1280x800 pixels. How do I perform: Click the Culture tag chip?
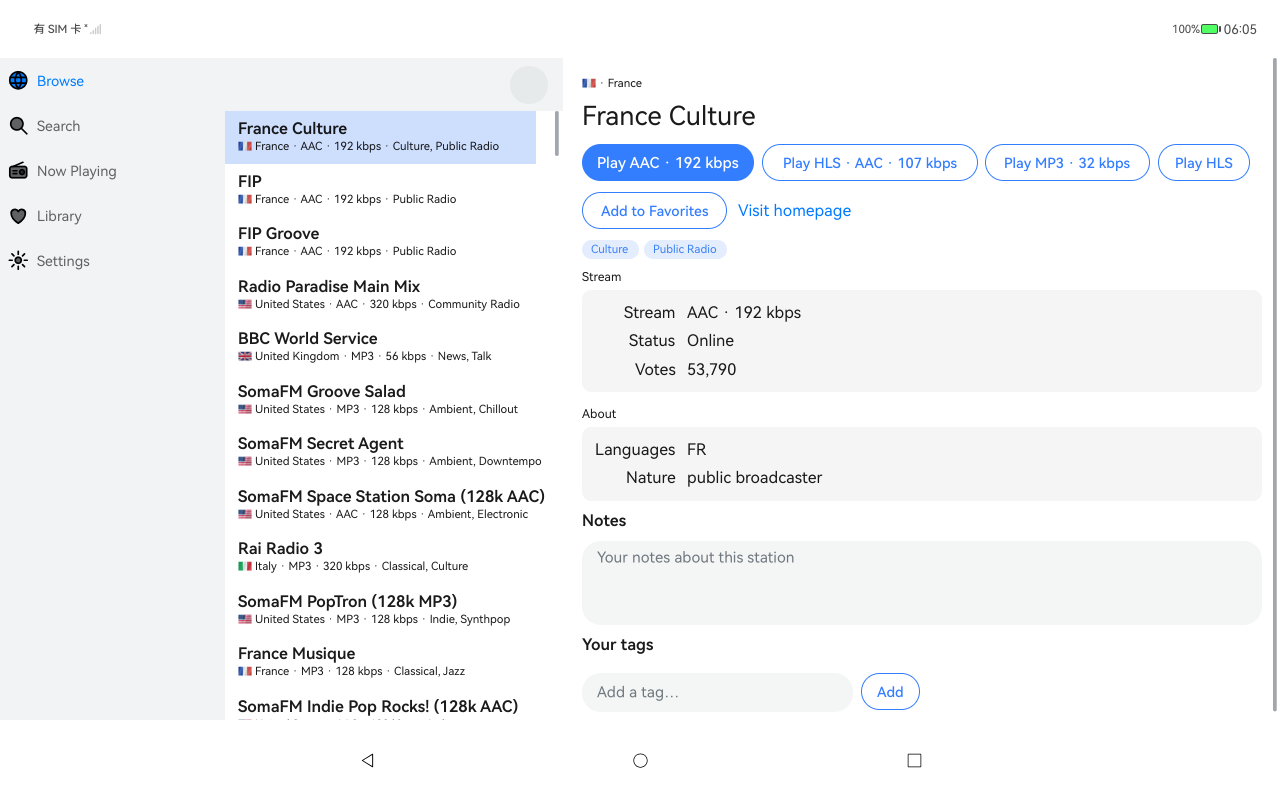click(x=610, y=249)
